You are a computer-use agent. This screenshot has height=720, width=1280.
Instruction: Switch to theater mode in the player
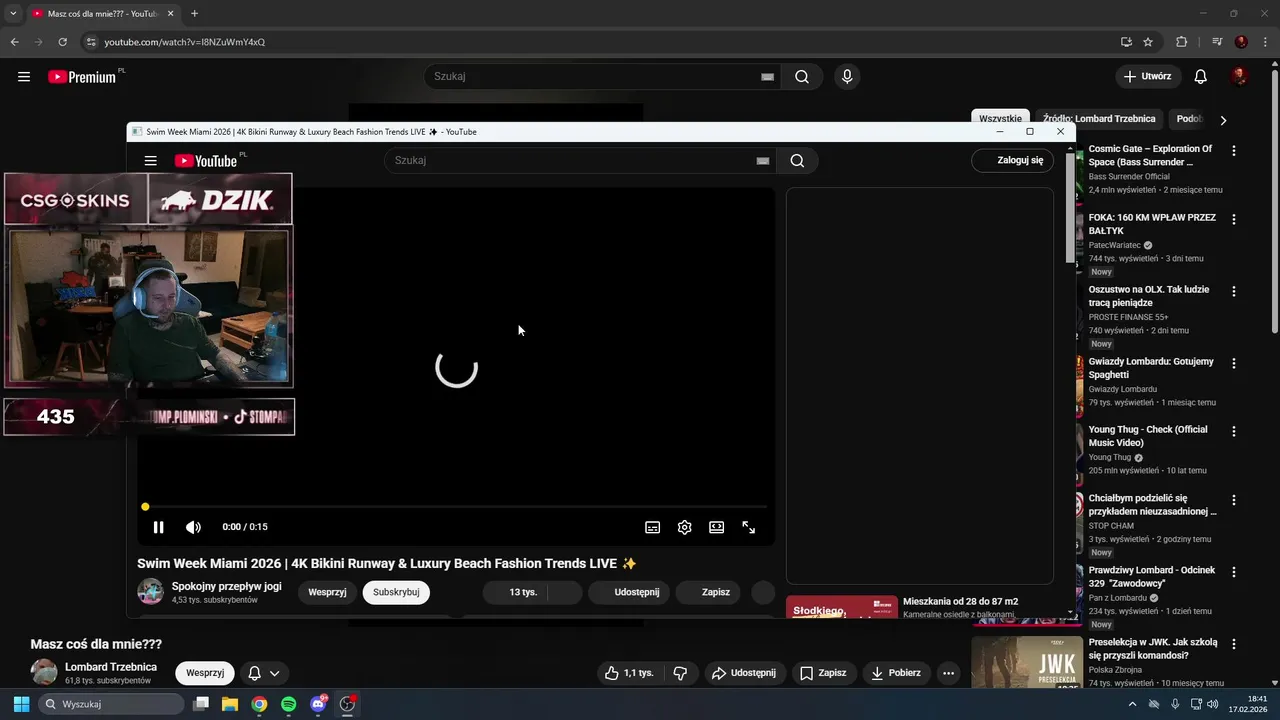(x=716, y=527)
